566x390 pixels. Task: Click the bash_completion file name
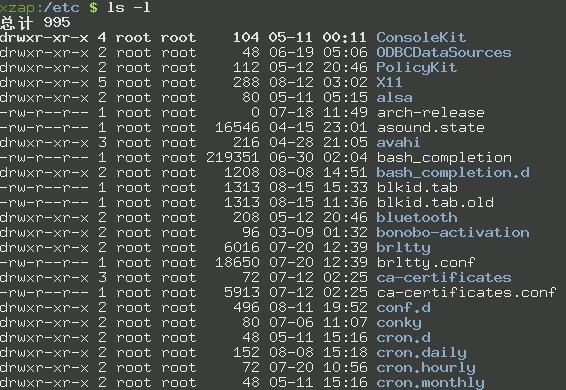444,158
